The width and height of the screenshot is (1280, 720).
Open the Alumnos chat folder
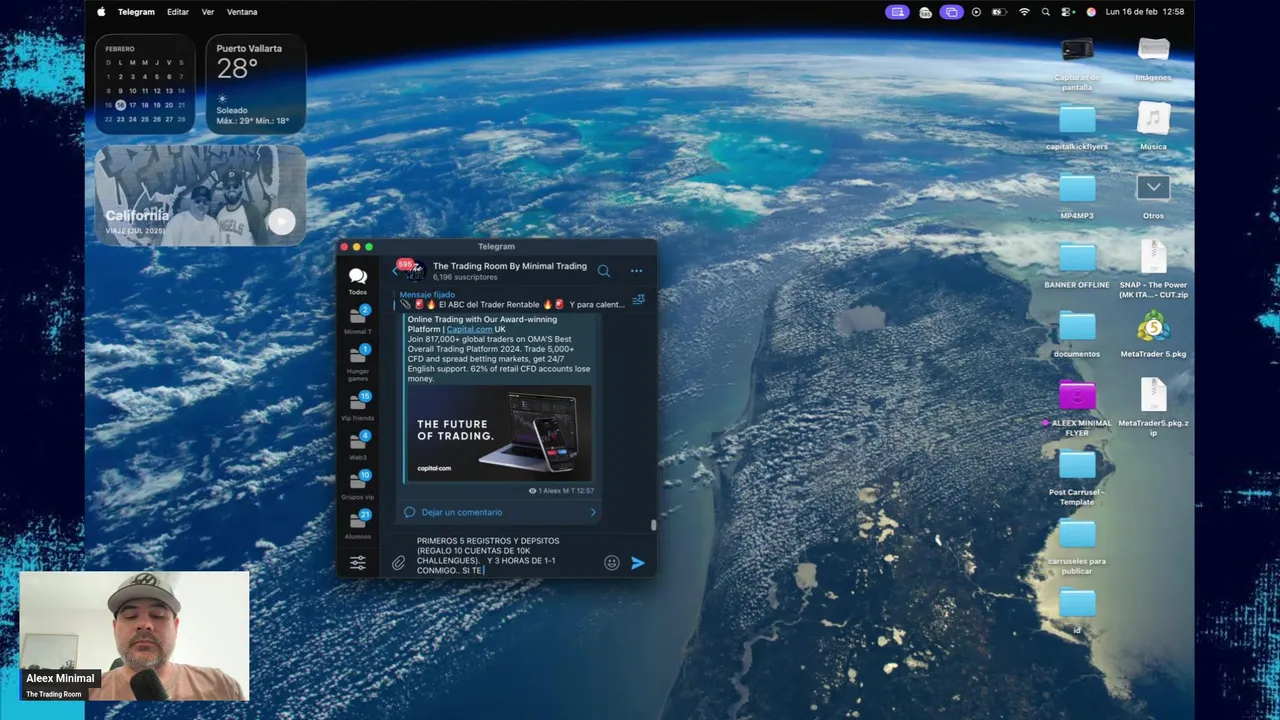[x=357, y=525]
